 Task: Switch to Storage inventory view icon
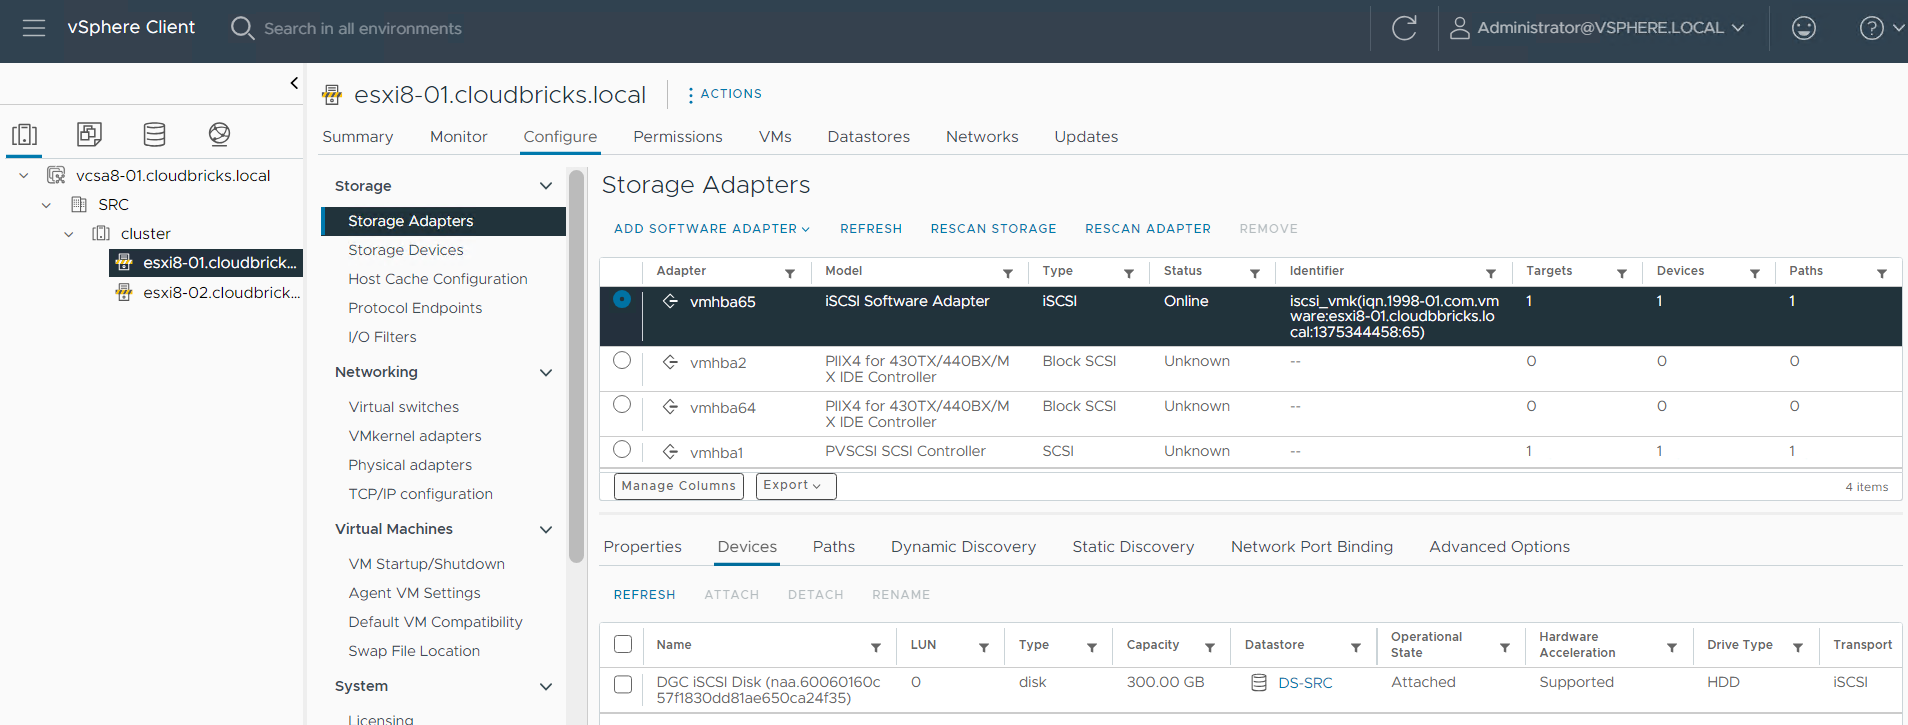[x=154, y=134]
